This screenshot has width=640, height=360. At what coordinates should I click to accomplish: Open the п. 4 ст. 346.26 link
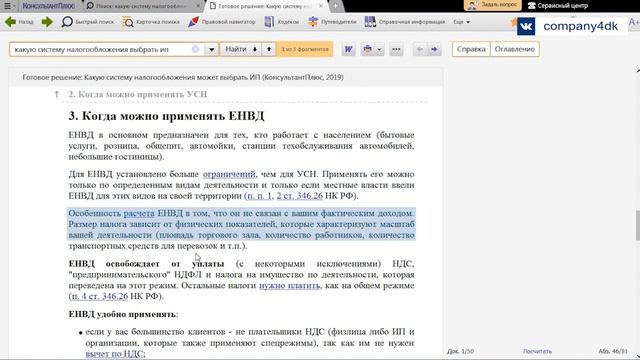coord(99,296)
